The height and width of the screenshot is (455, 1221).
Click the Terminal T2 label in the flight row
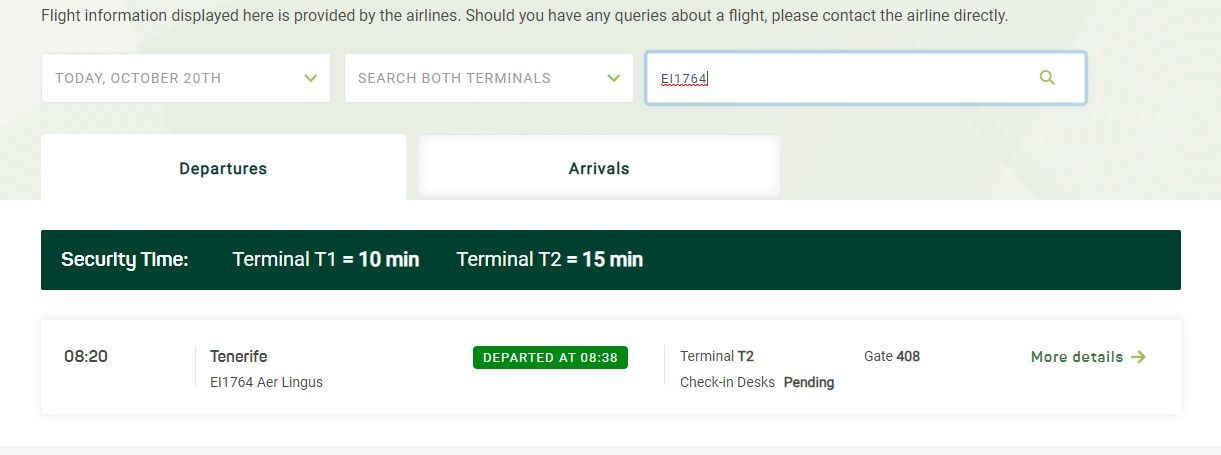point(717,356)
